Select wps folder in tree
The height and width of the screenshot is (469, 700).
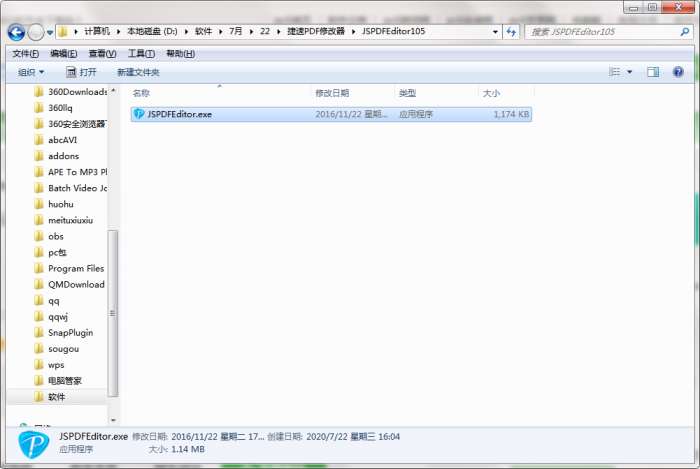pos(50,365)
